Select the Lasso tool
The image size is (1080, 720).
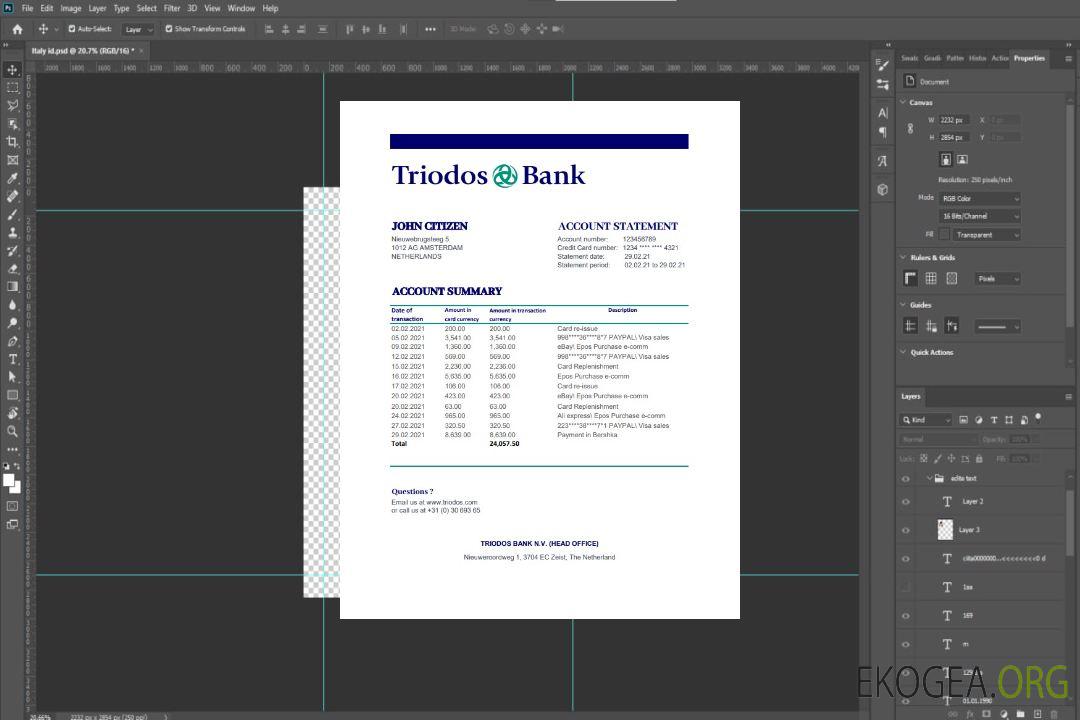point(12,105)
